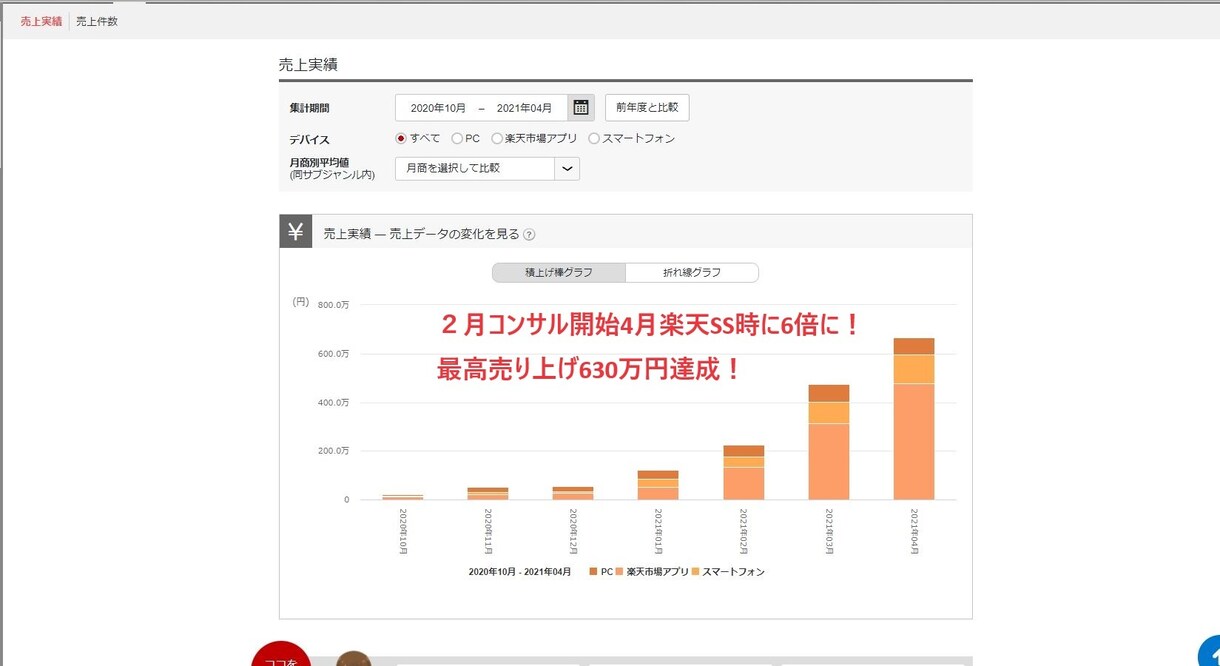Select the スマートフォン radio button
The height and width of the screenshot is (666, 1220).
pos(594,139)
